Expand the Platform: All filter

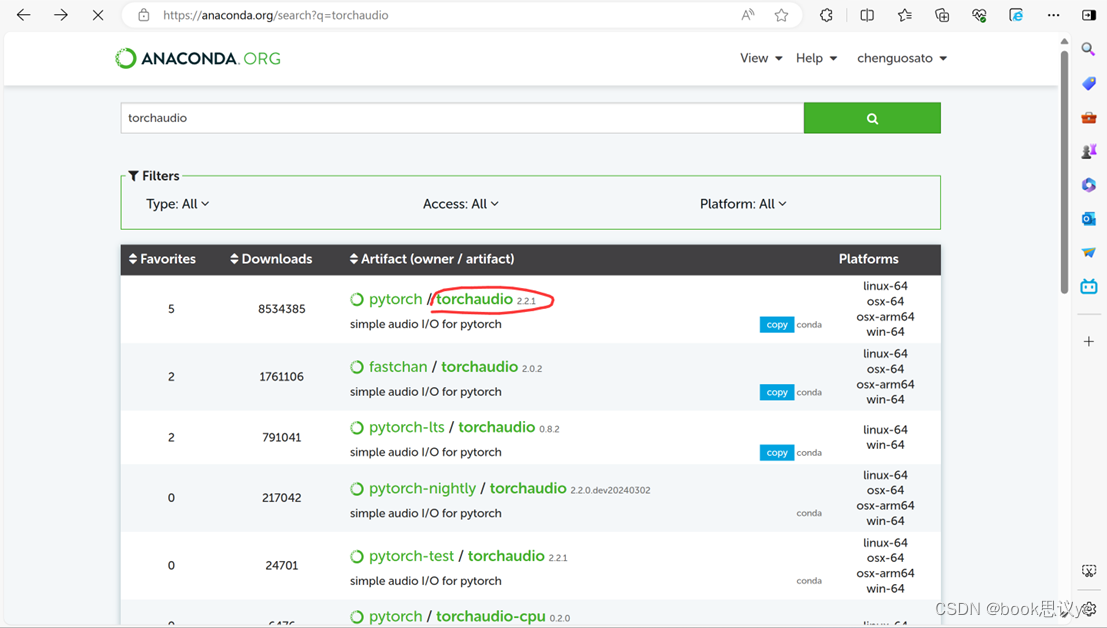[x=743, y=204]
